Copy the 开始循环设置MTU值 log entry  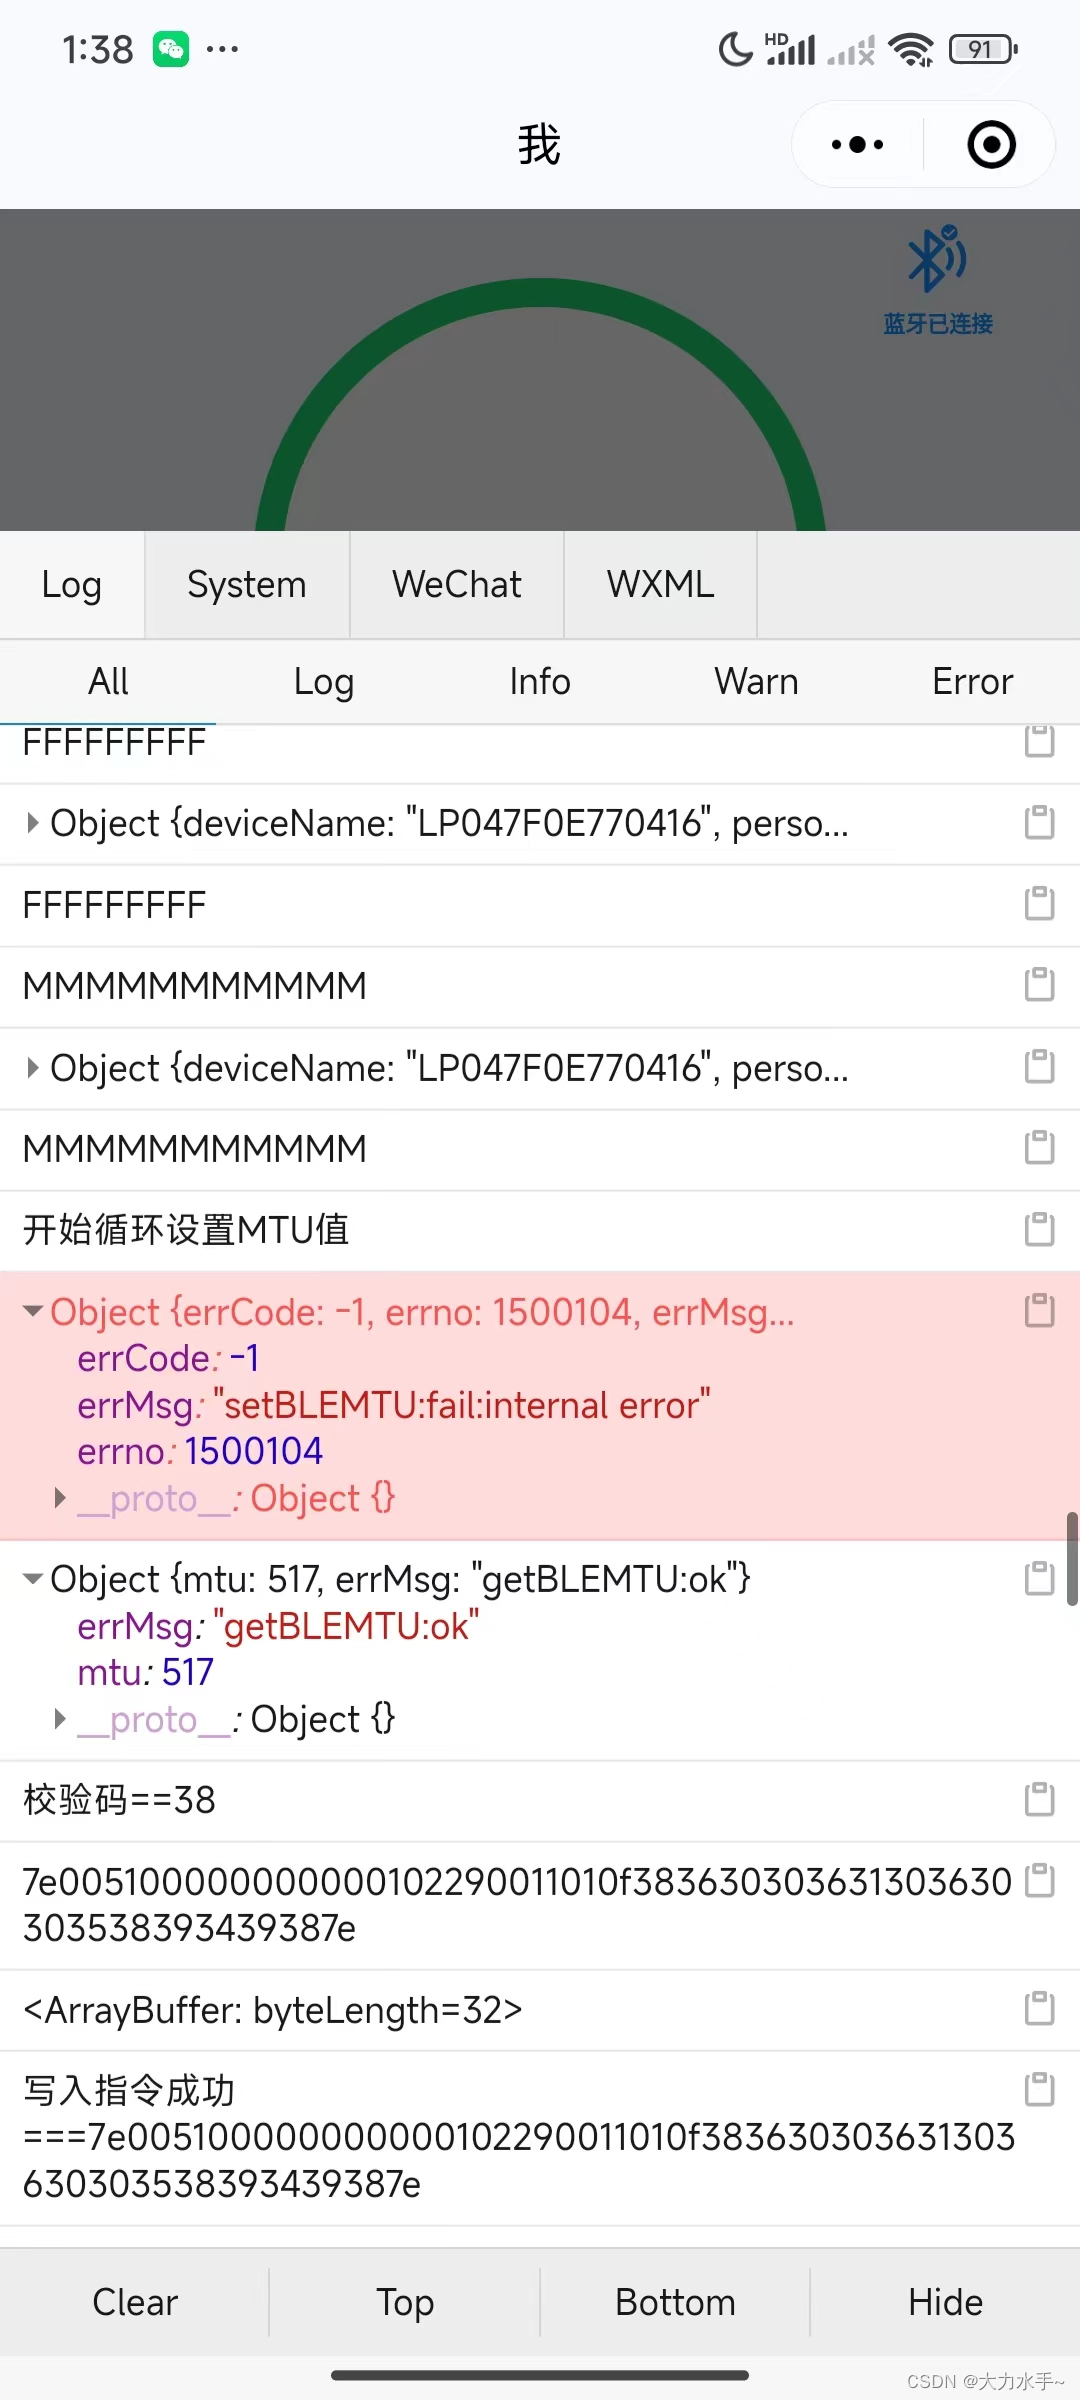click(1039, 1229)
